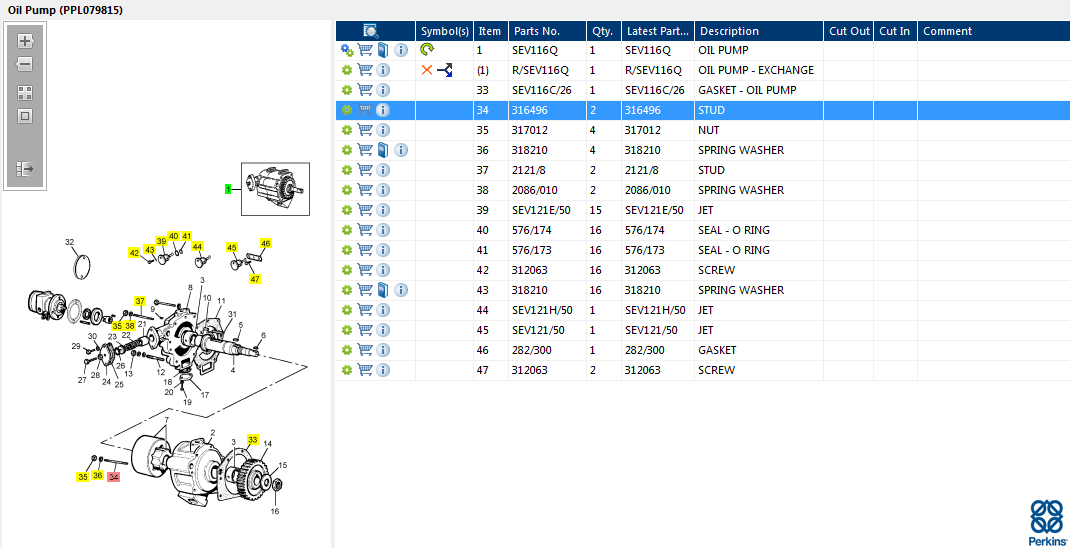Click the single-square fit view icon

[x=25, y=116]
